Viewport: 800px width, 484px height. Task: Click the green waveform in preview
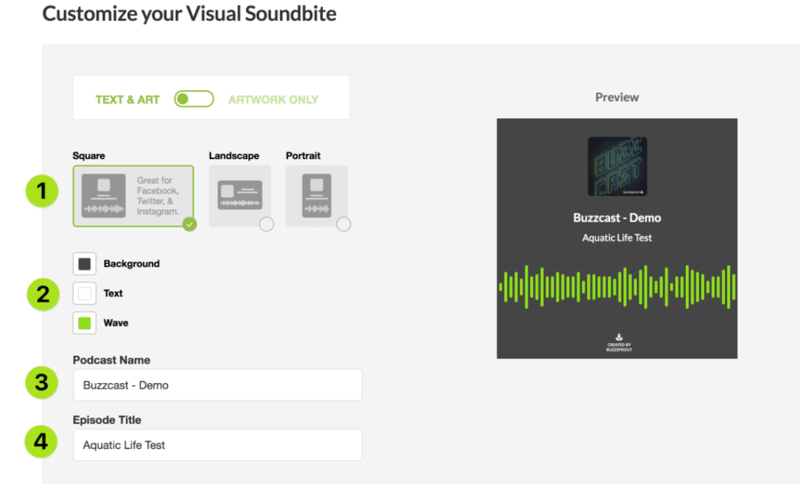tap(617, 287)
